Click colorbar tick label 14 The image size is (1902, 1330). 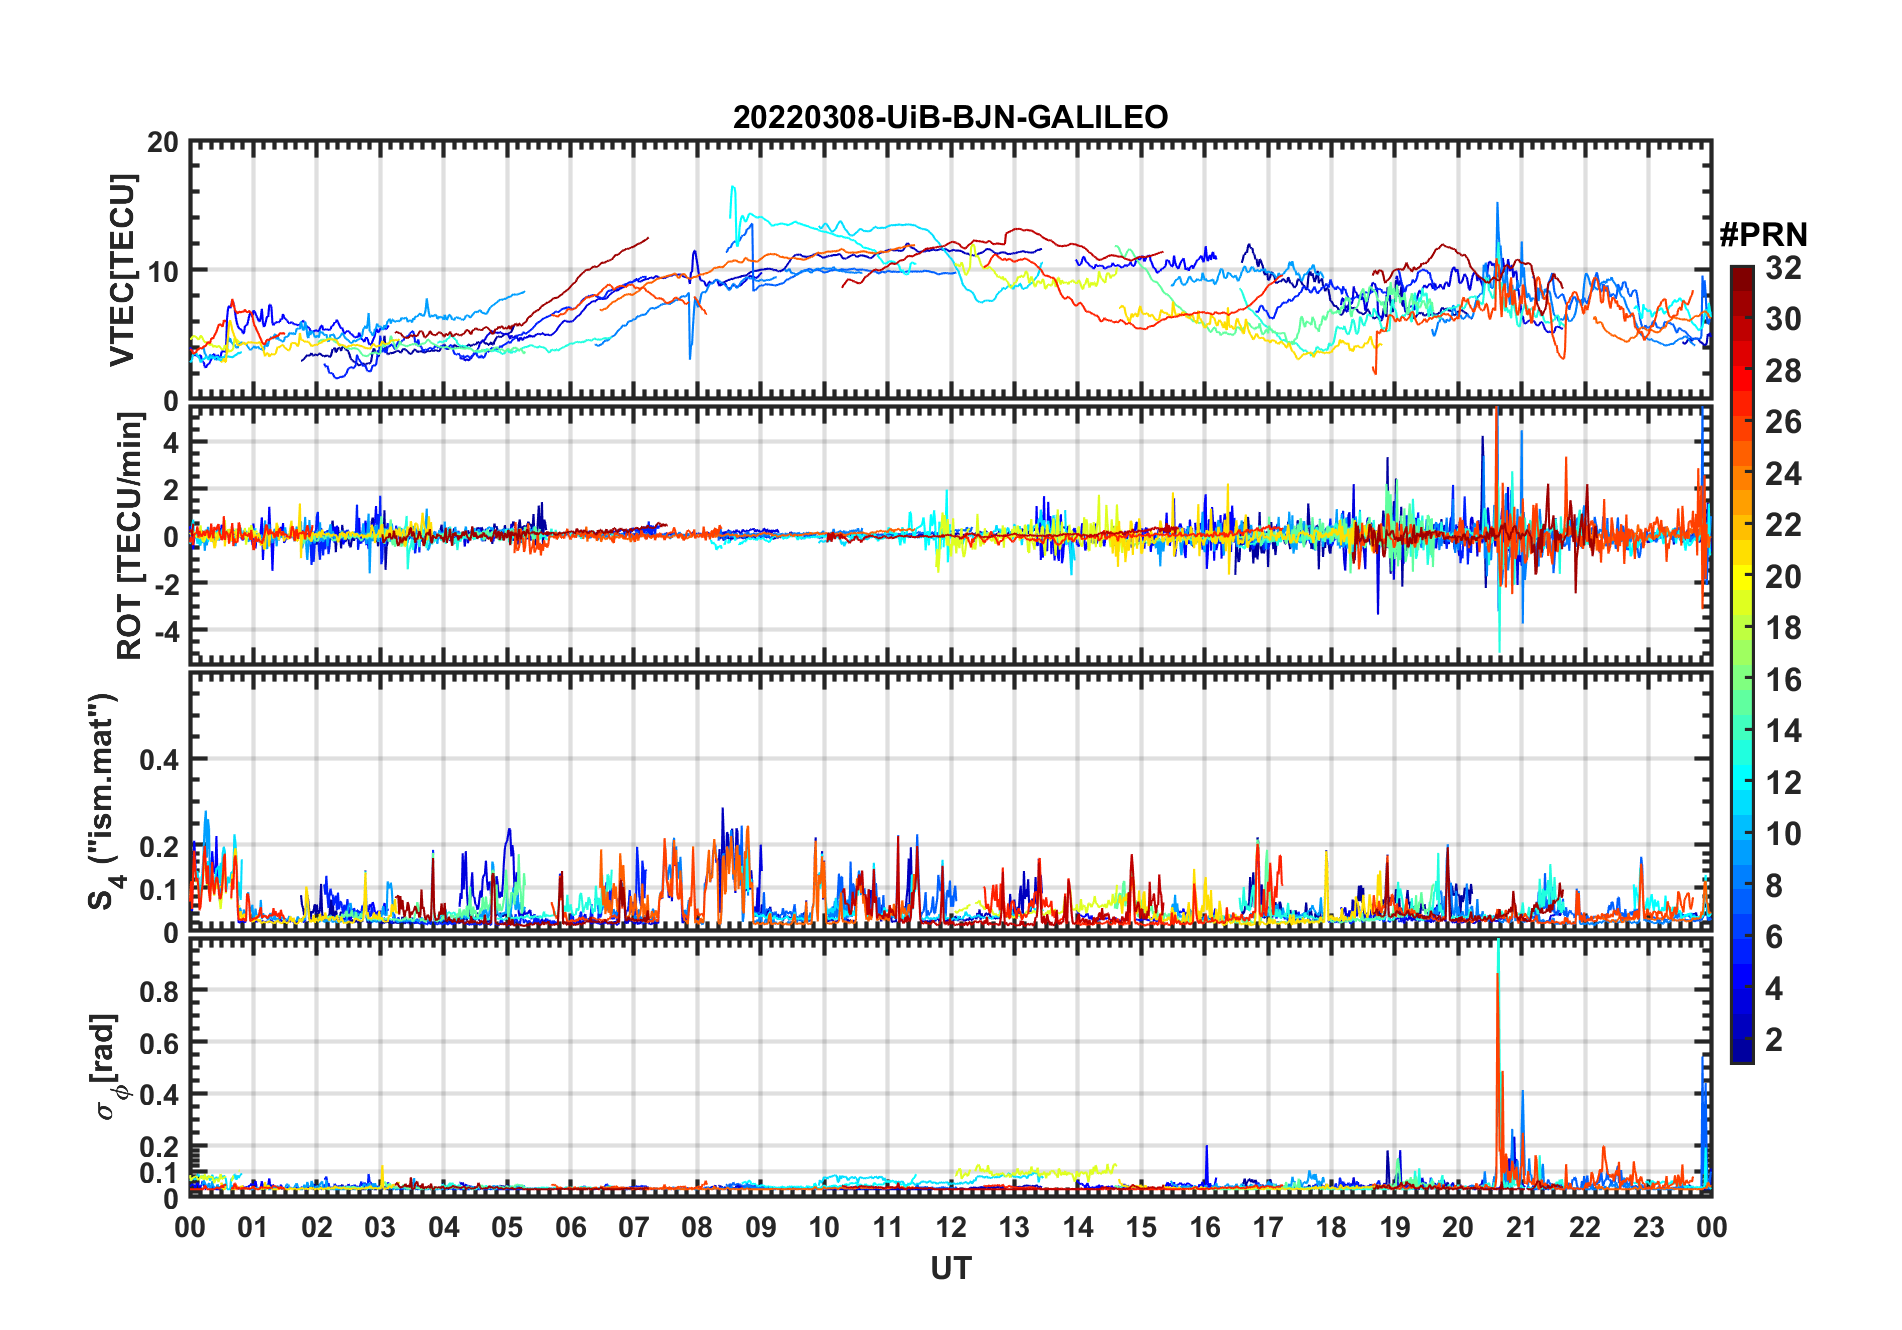tap(1783, 731)
